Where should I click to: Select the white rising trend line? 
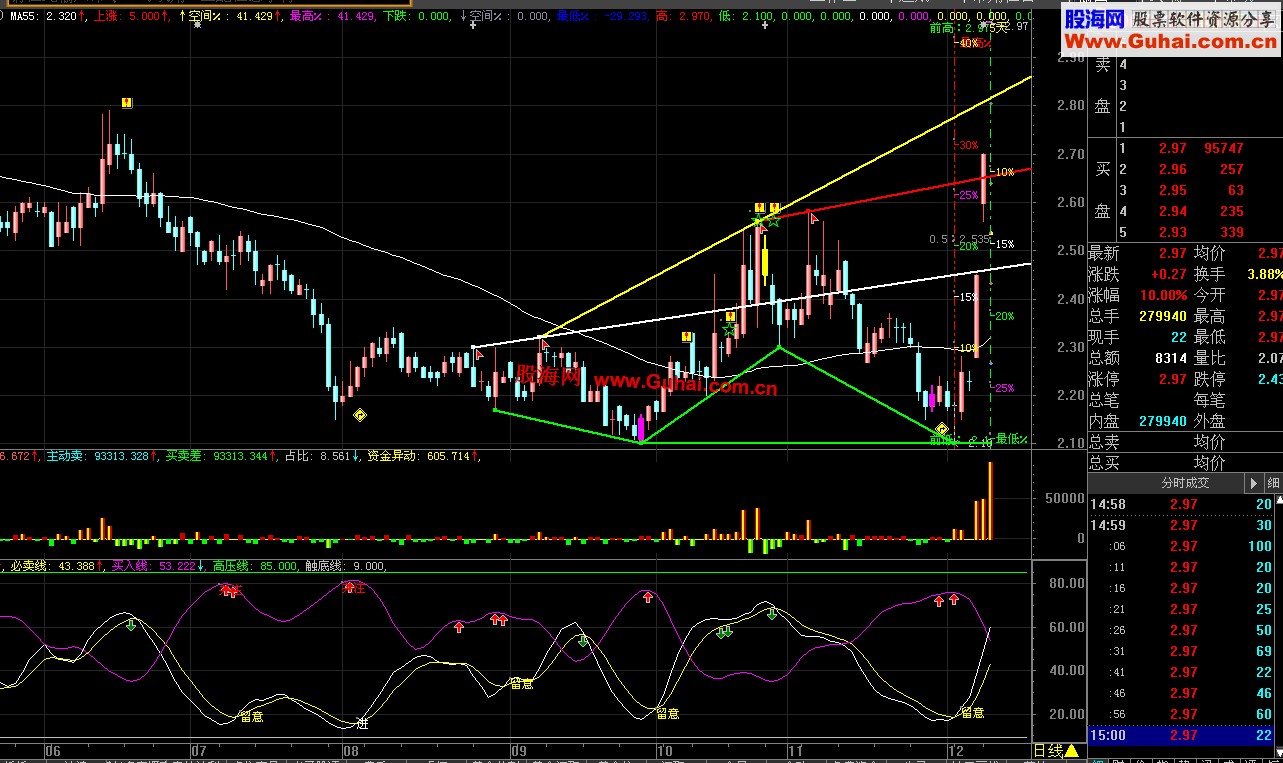click(x=750, y=305)
